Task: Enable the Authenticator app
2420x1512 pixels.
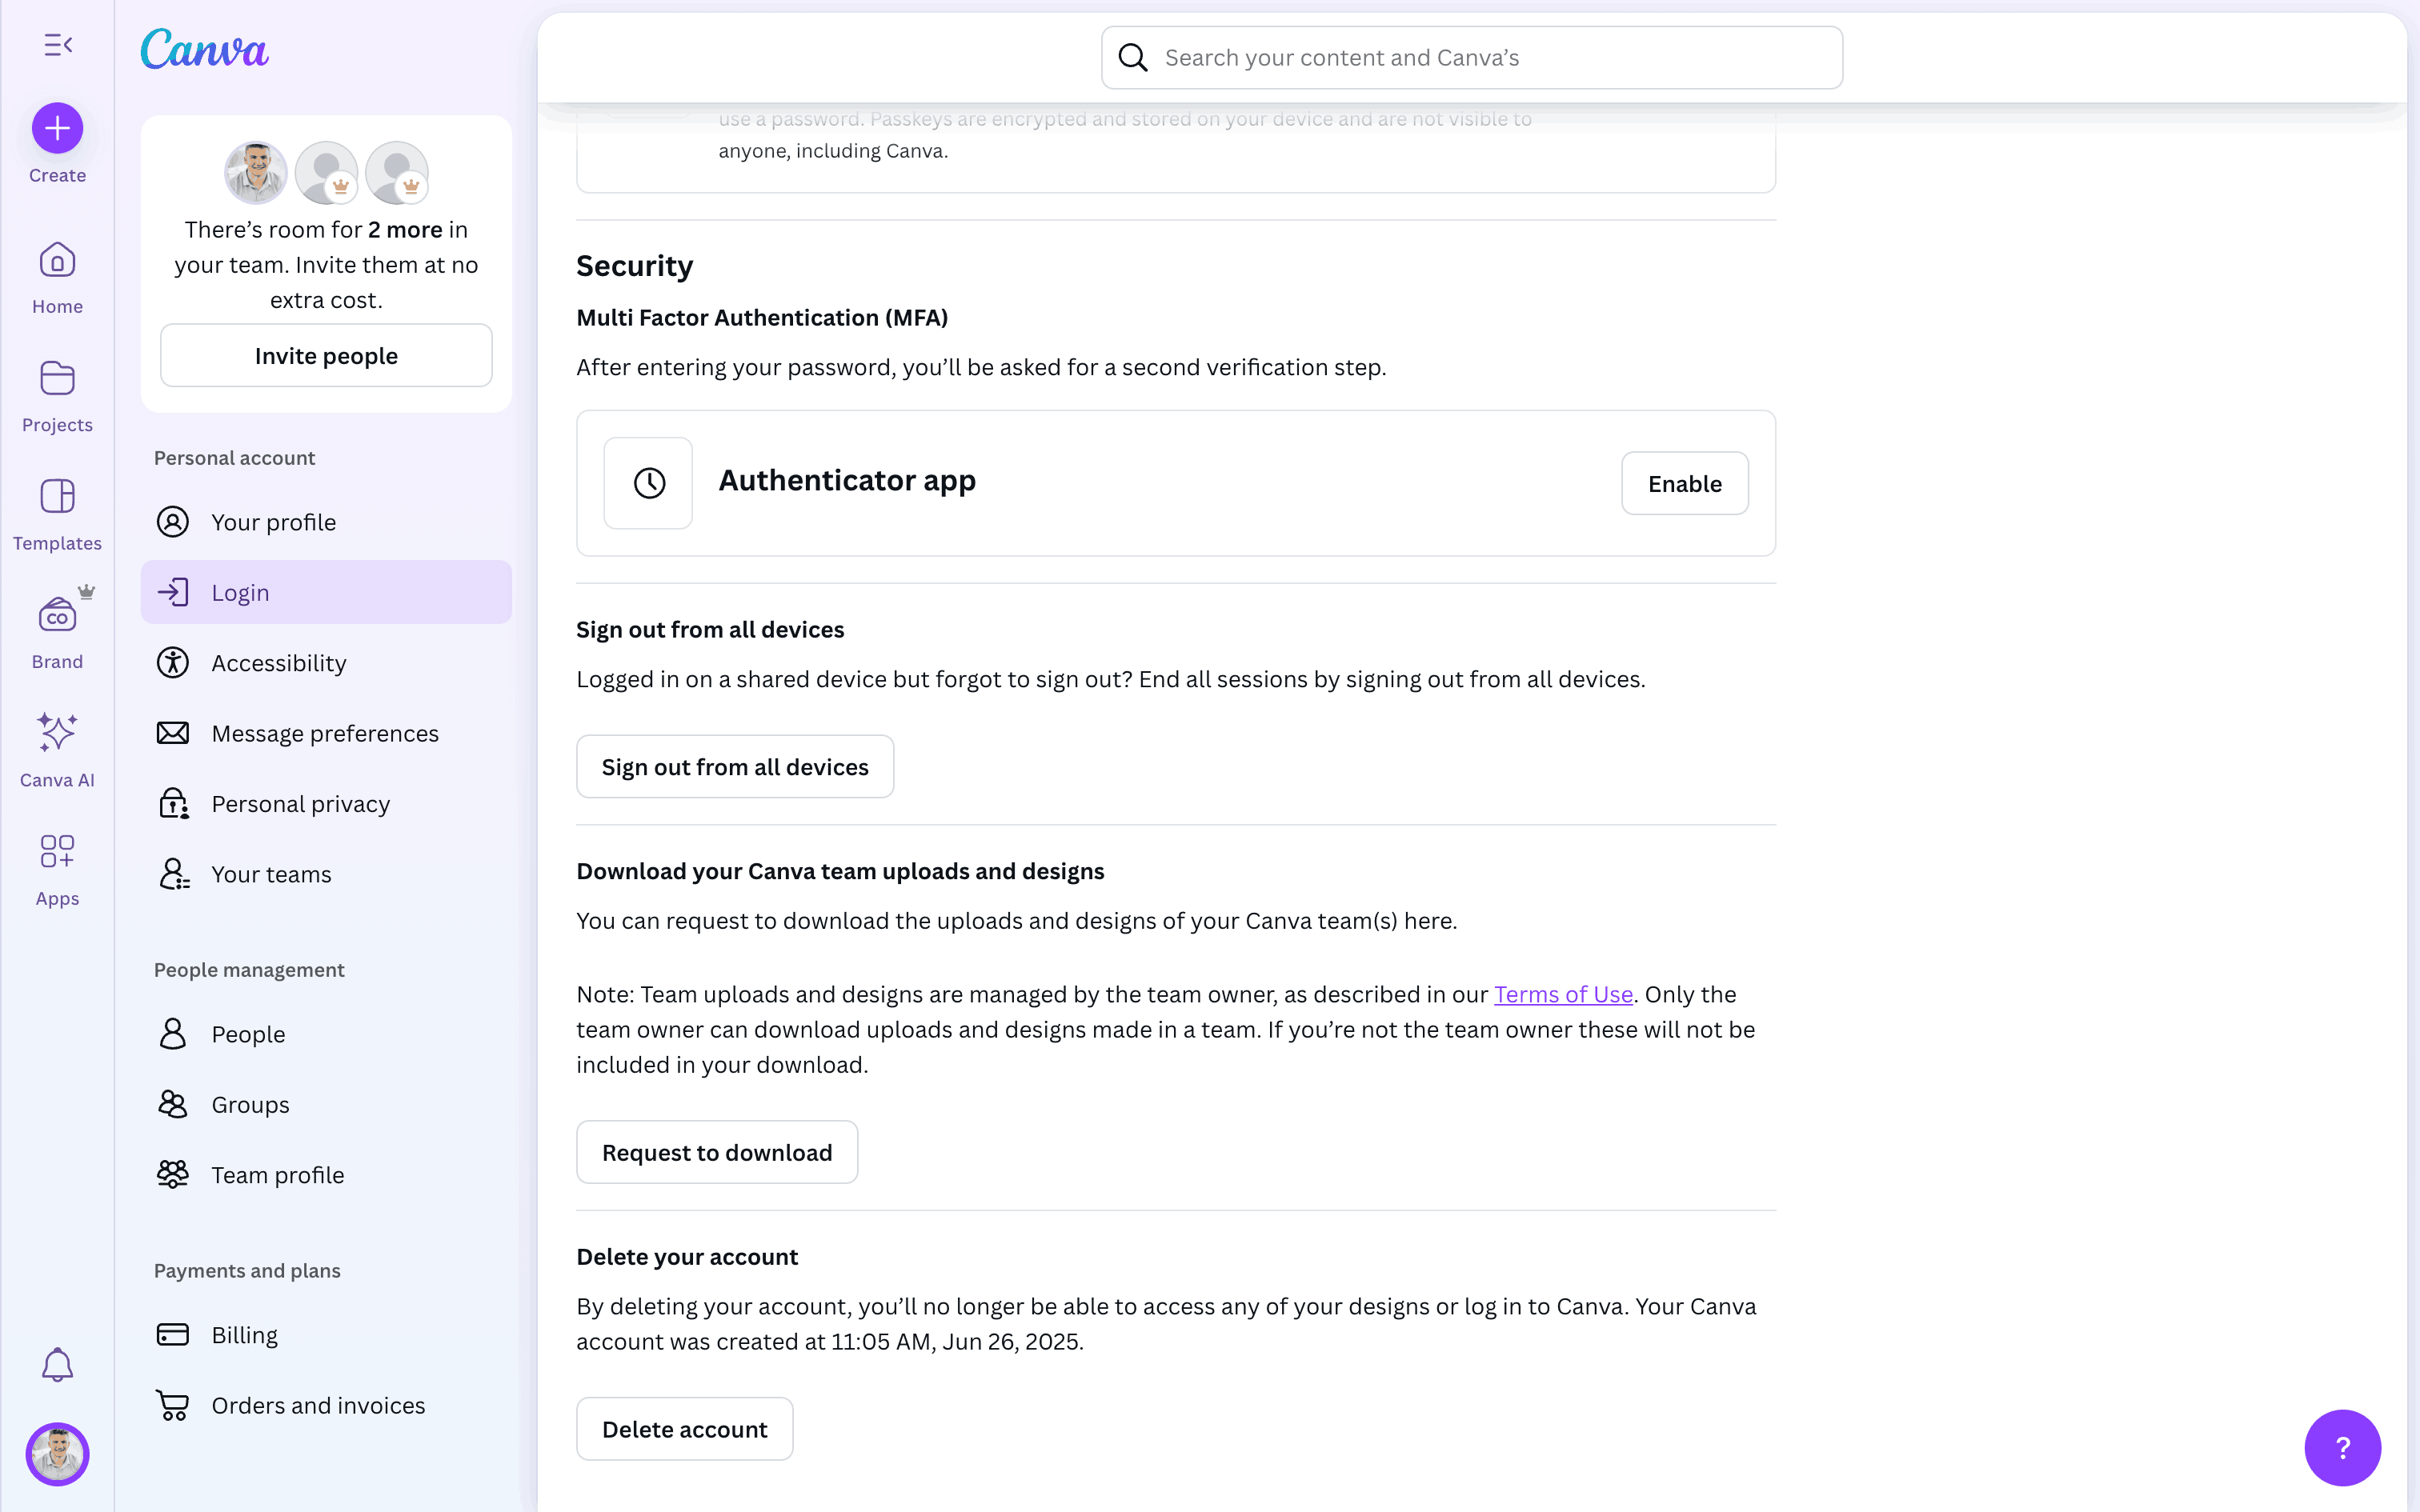Action: pos(1684,484)
